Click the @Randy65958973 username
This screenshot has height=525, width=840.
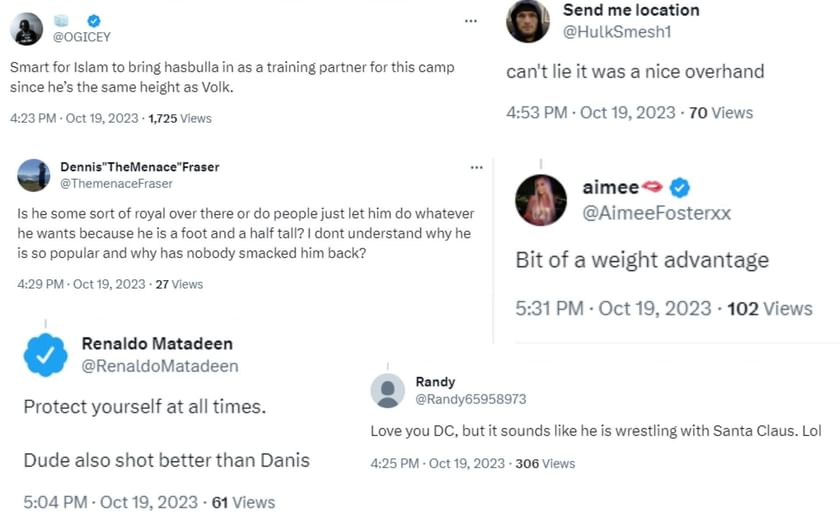click(470, 399)
